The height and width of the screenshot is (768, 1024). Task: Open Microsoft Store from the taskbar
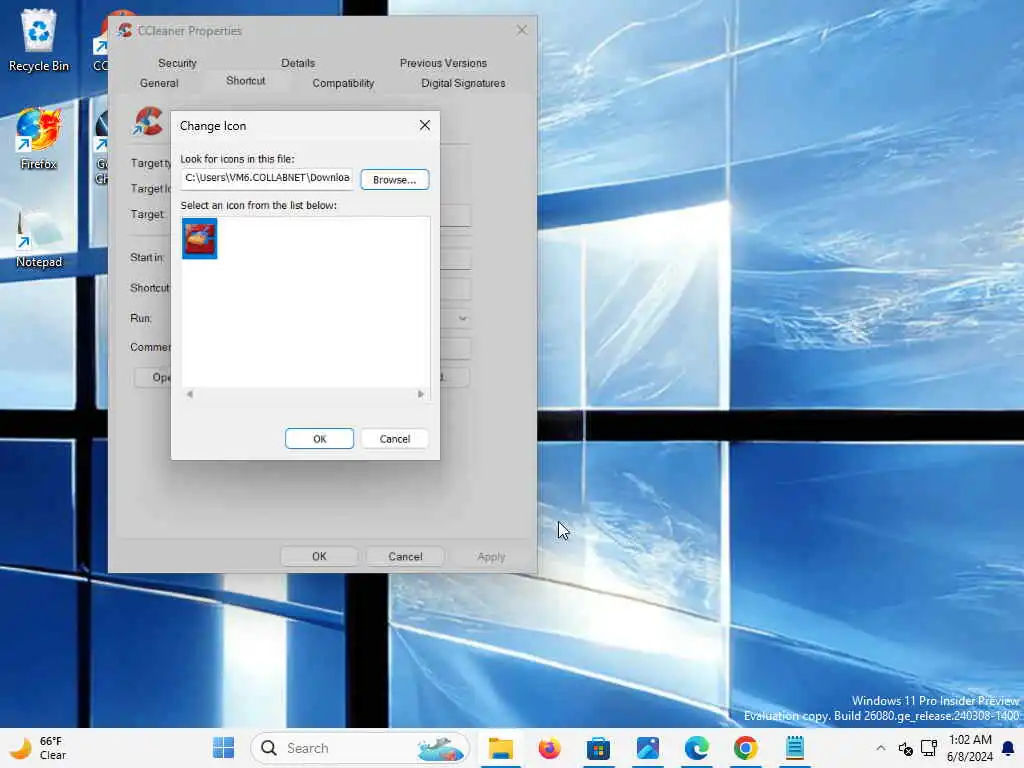click(598, 748)
